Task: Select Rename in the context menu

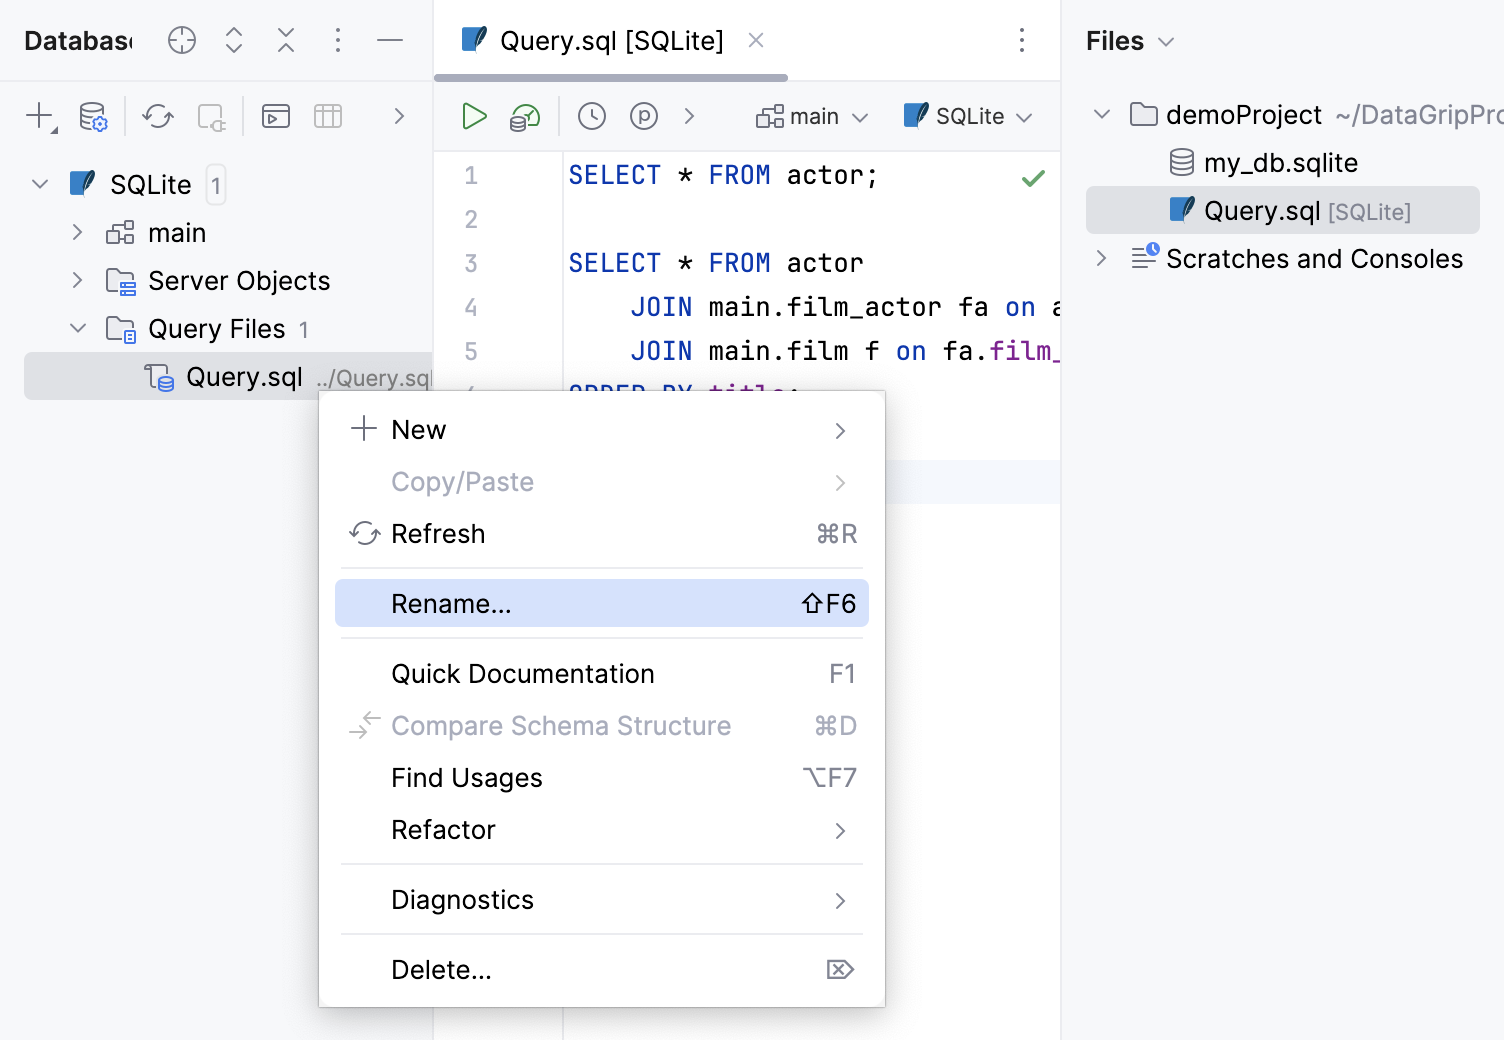Action: point(451,603)
